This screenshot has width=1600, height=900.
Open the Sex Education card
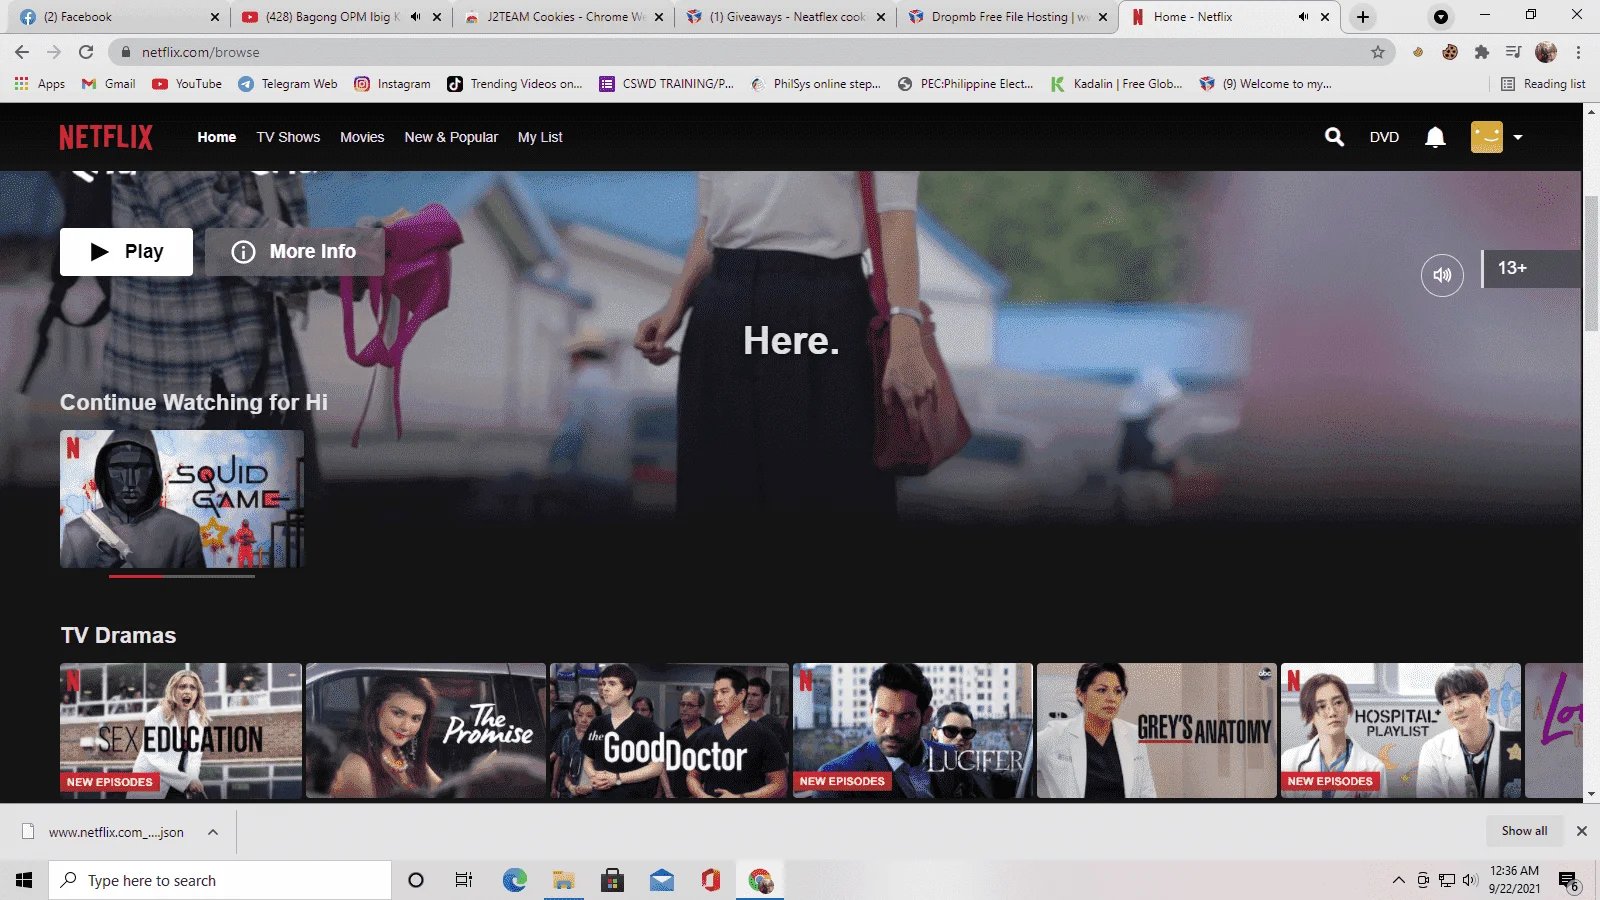pyautogui.click(x=181, y=730)
